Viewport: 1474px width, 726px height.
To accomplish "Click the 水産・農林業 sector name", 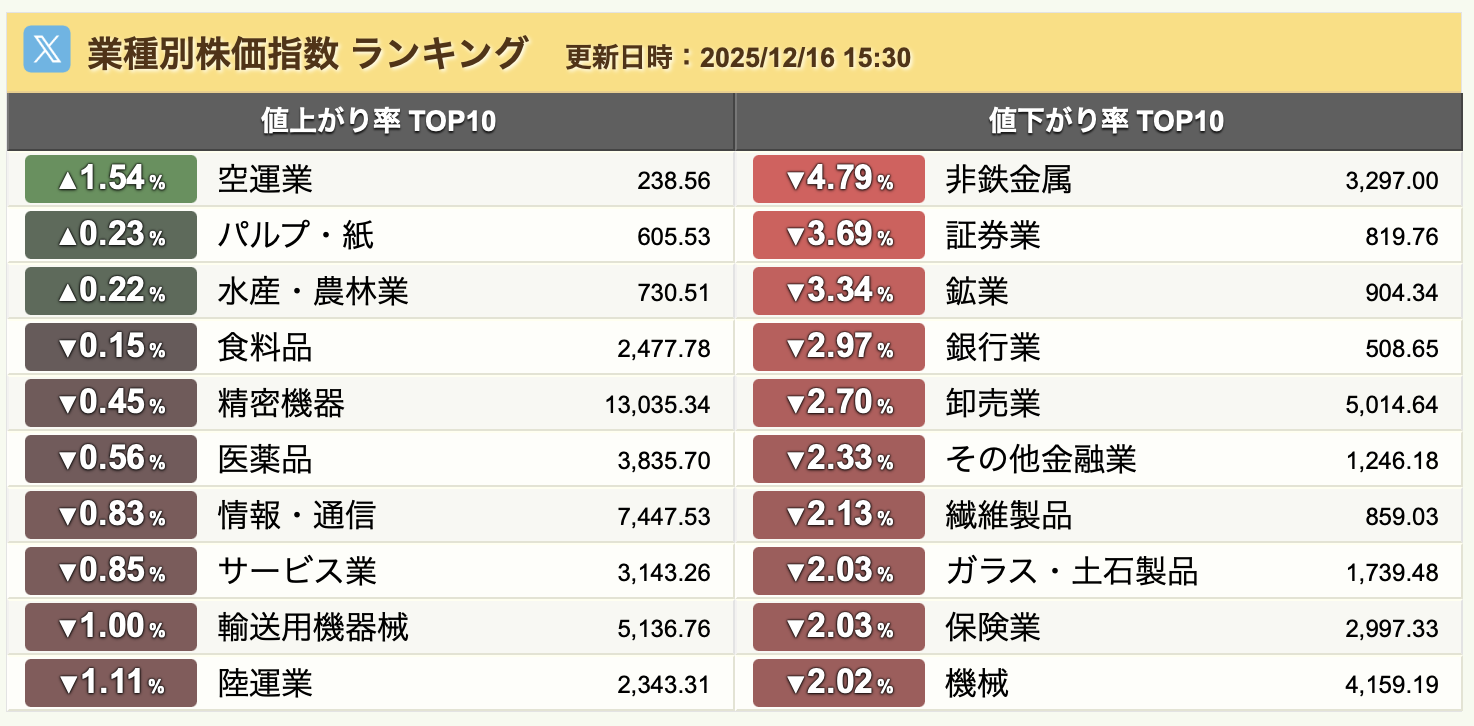I will click(x=313, y=292).
